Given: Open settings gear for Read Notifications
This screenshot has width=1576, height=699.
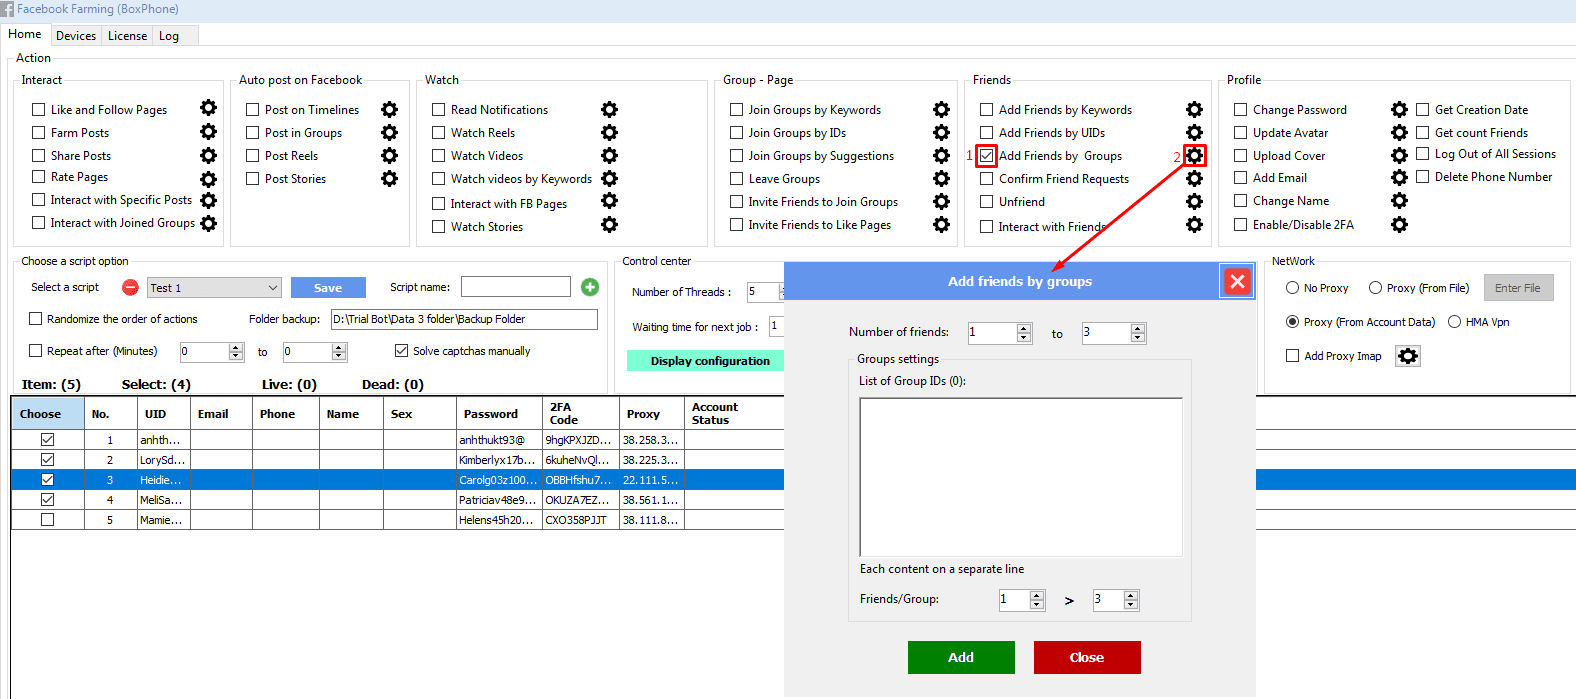Looking at the screenshot, I should point(609,109).
